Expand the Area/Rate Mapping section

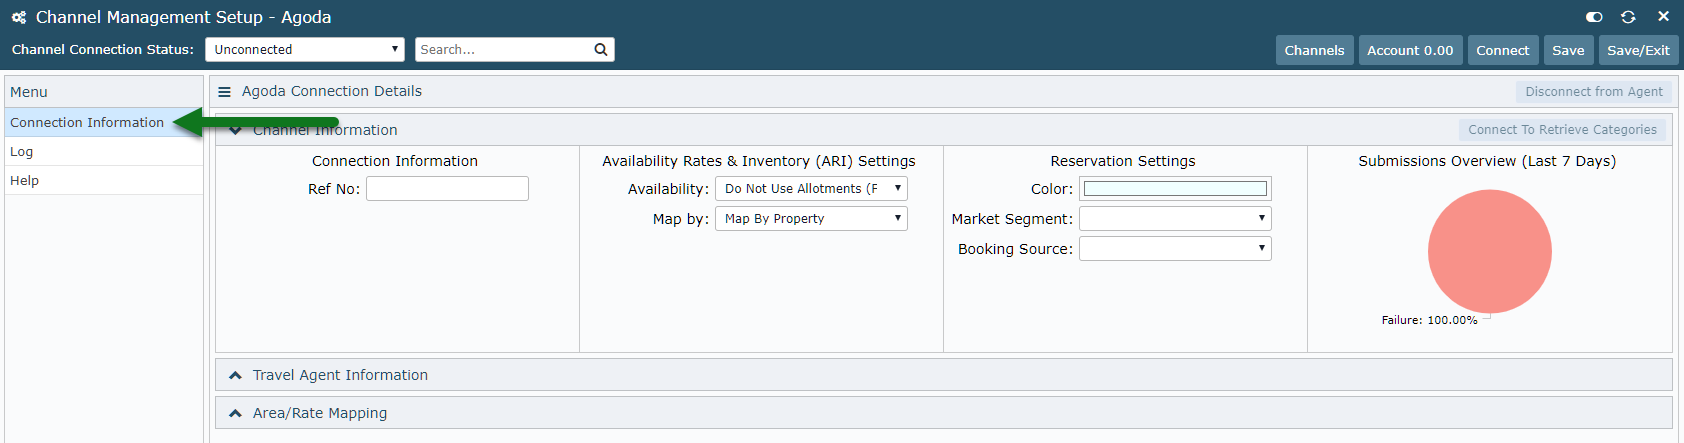pyautogui.click(x=235, y=413)
